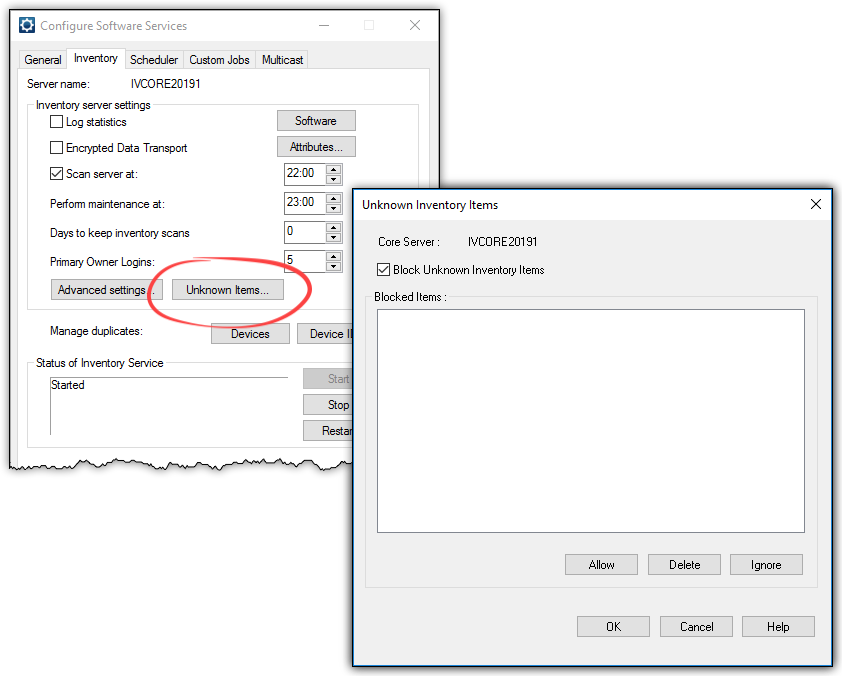Screen dimensions: 842x676
Task: Close the Unknown Inventory Items dialog
Action: click(x=816, y=204)
